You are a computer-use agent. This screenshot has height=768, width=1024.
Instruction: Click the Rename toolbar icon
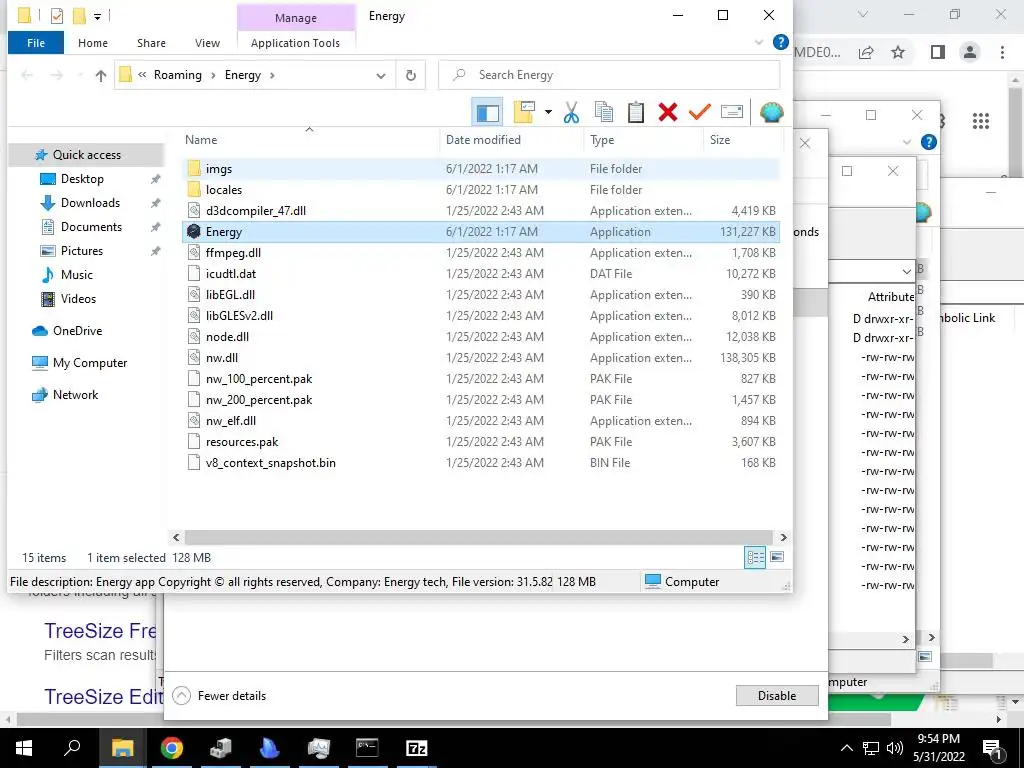[731, 112]
